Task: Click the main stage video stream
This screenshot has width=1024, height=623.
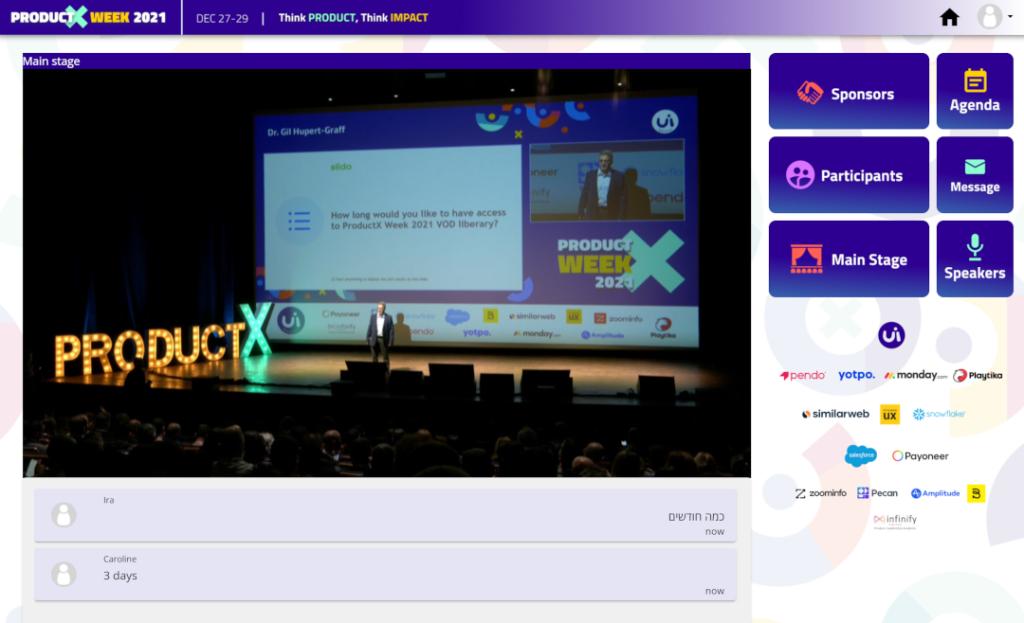Action: [x=386, y=272]
